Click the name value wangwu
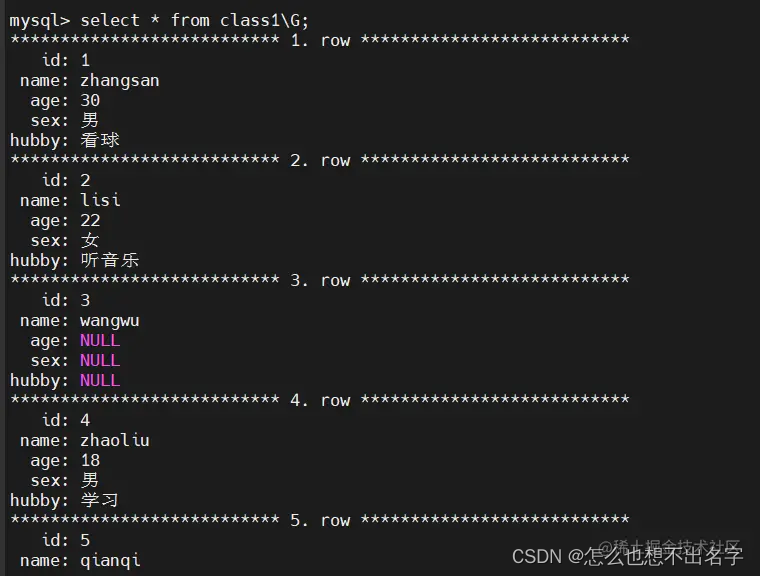Viewport: 760px width, 576px height. point(110,321)
